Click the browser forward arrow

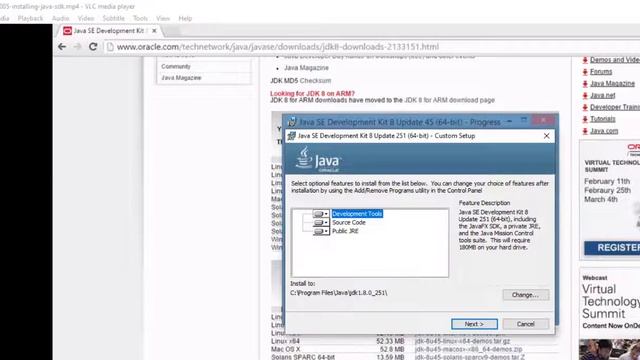[x=77, y=47]
